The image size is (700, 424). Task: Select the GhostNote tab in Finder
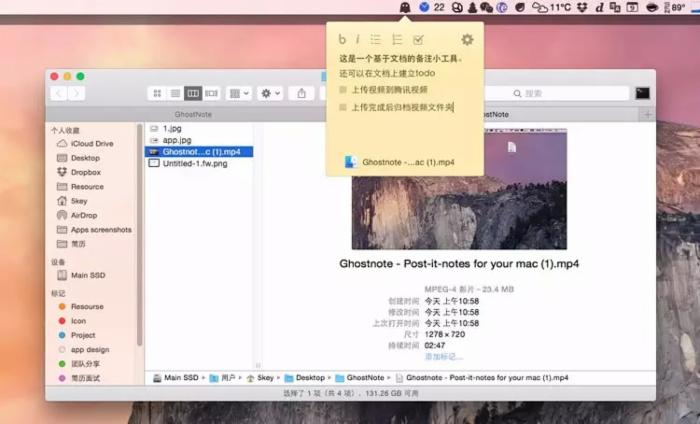193,114
